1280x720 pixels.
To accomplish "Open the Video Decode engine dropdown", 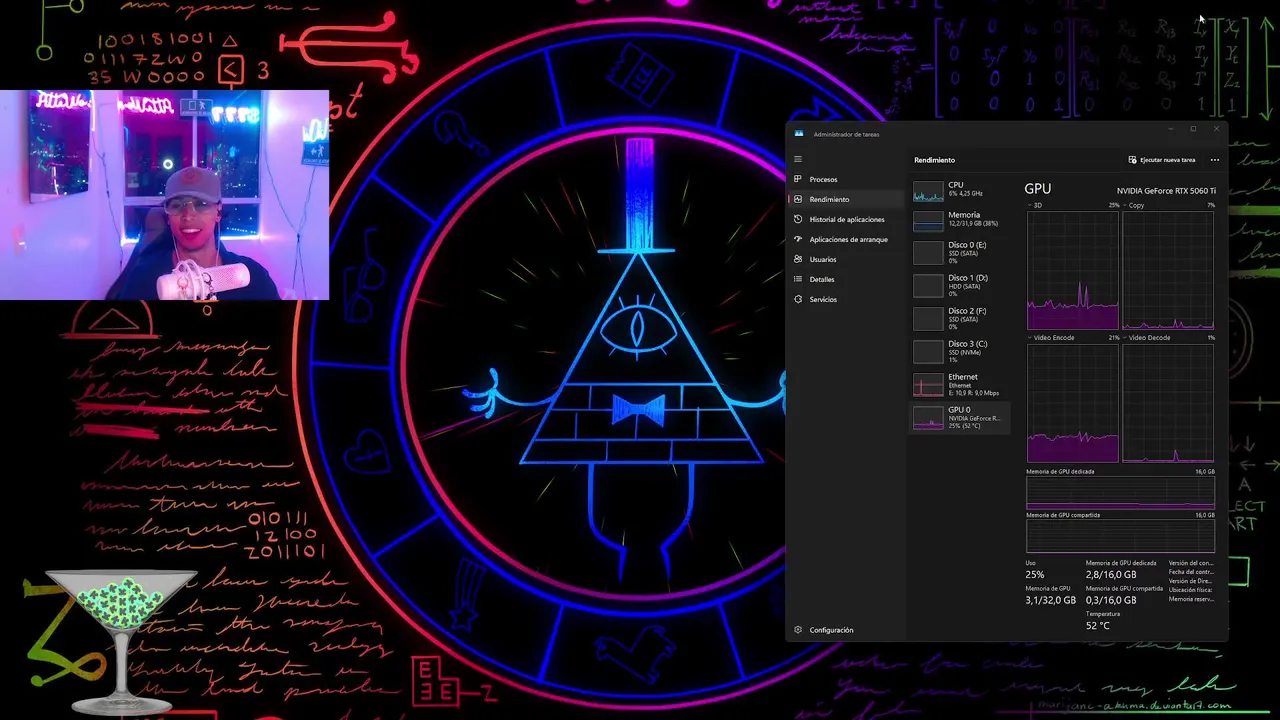I will [x=1125, y=338].
